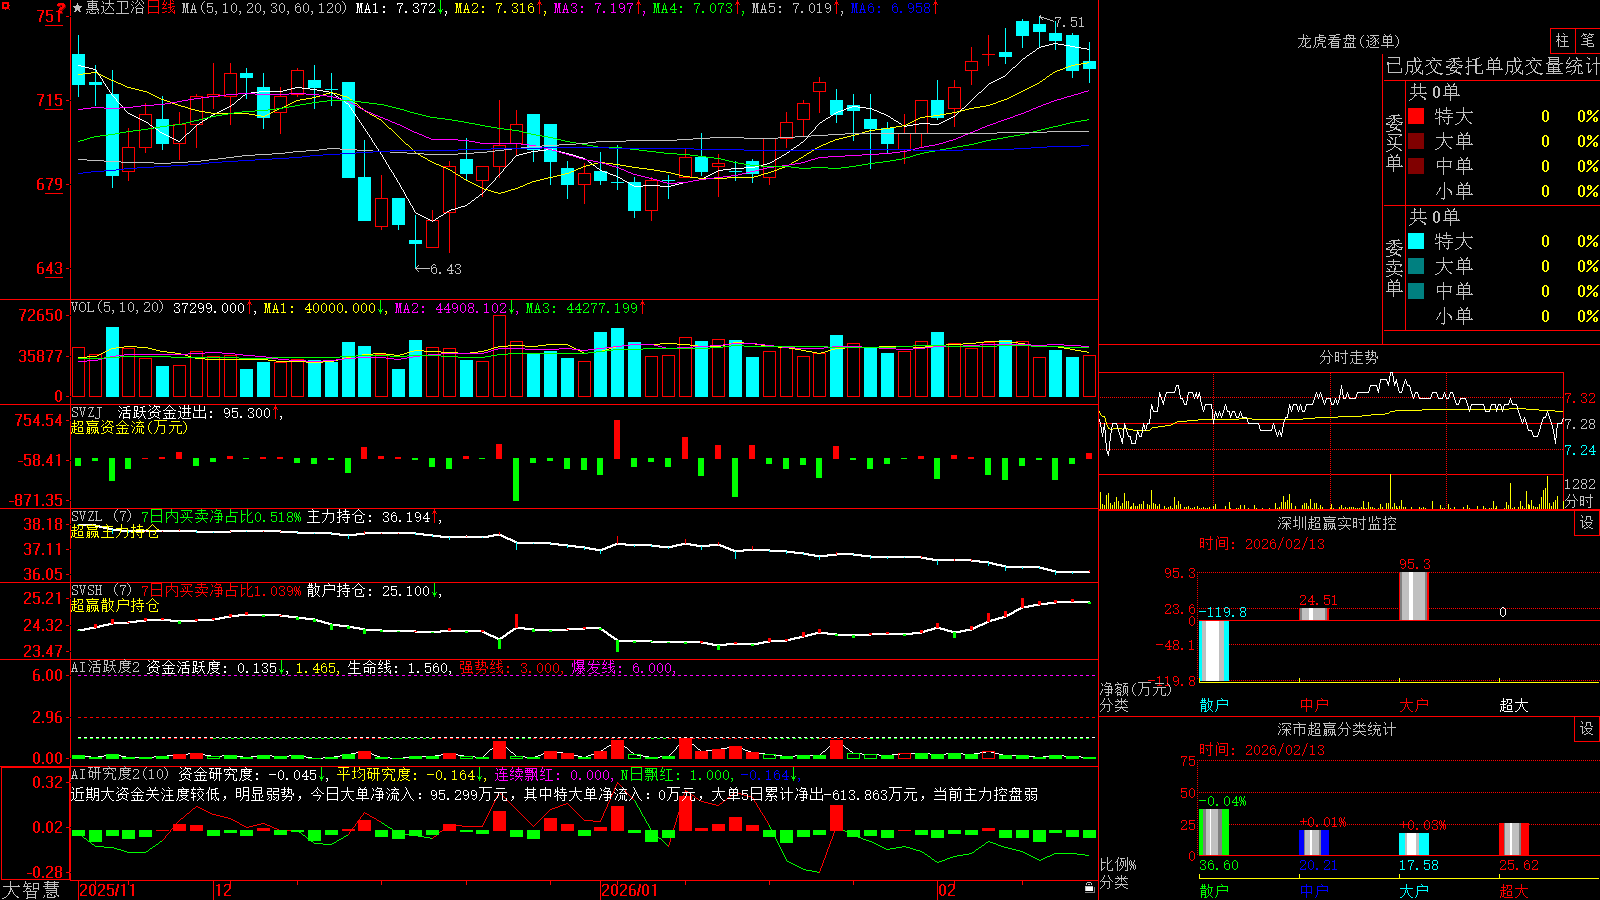Click MA3: 7.197 value

pyautogui.click(x=598, y=8)
